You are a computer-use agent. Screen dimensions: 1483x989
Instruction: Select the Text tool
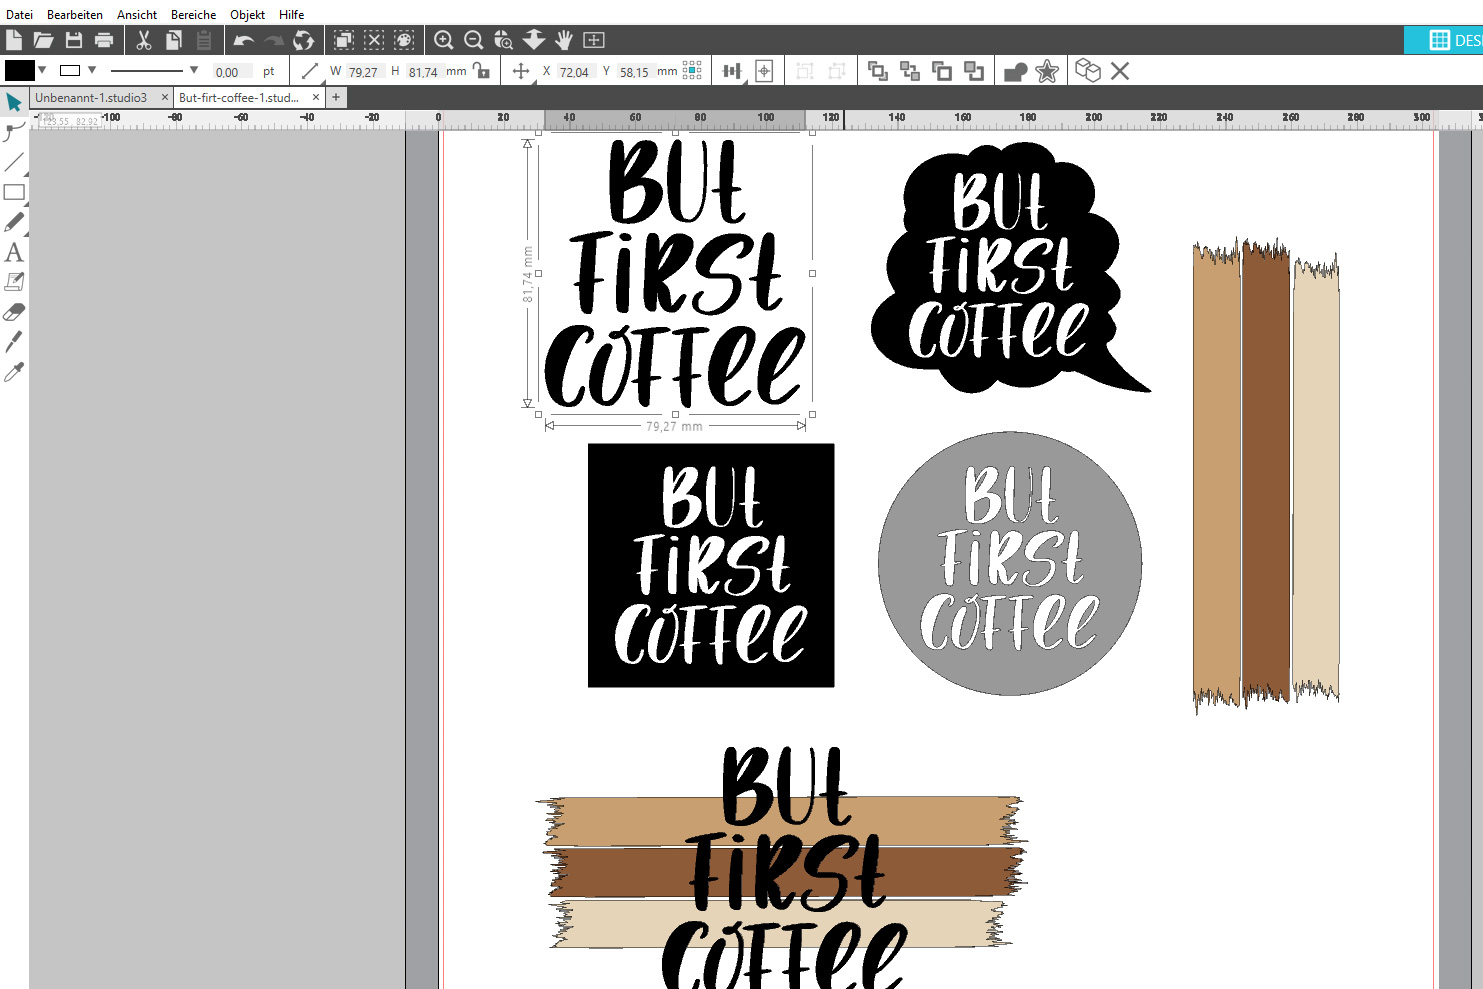[14, 252]
